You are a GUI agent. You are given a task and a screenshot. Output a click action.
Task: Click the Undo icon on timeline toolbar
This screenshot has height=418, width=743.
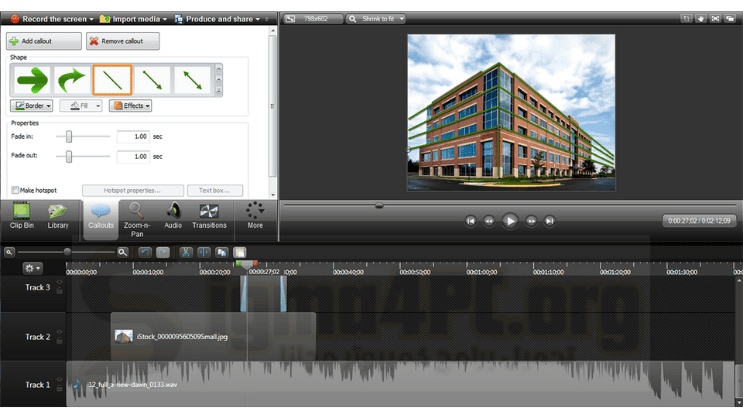[145, 253]
